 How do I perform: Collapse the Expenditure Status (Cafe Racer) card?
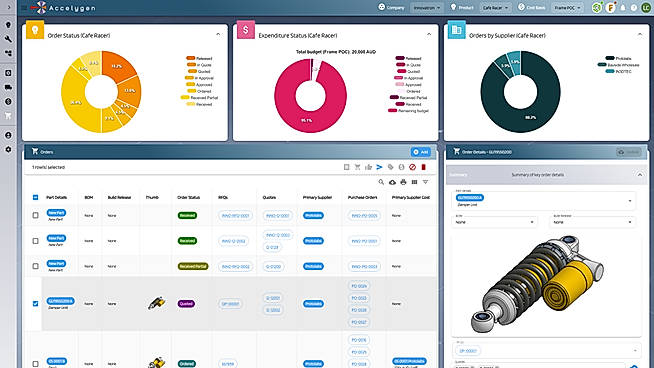coord(429,35)
